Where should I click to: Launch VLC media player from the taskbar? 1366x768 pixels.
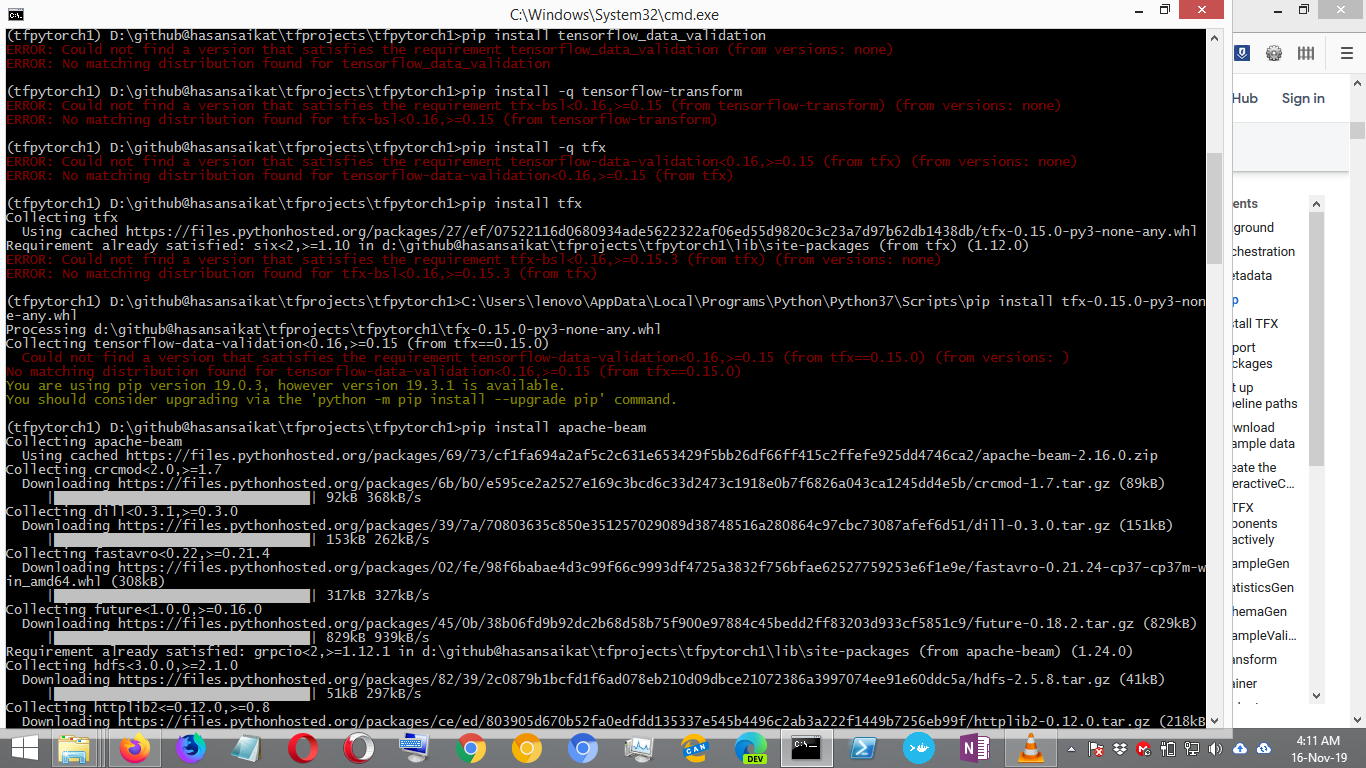point(1029,749)
